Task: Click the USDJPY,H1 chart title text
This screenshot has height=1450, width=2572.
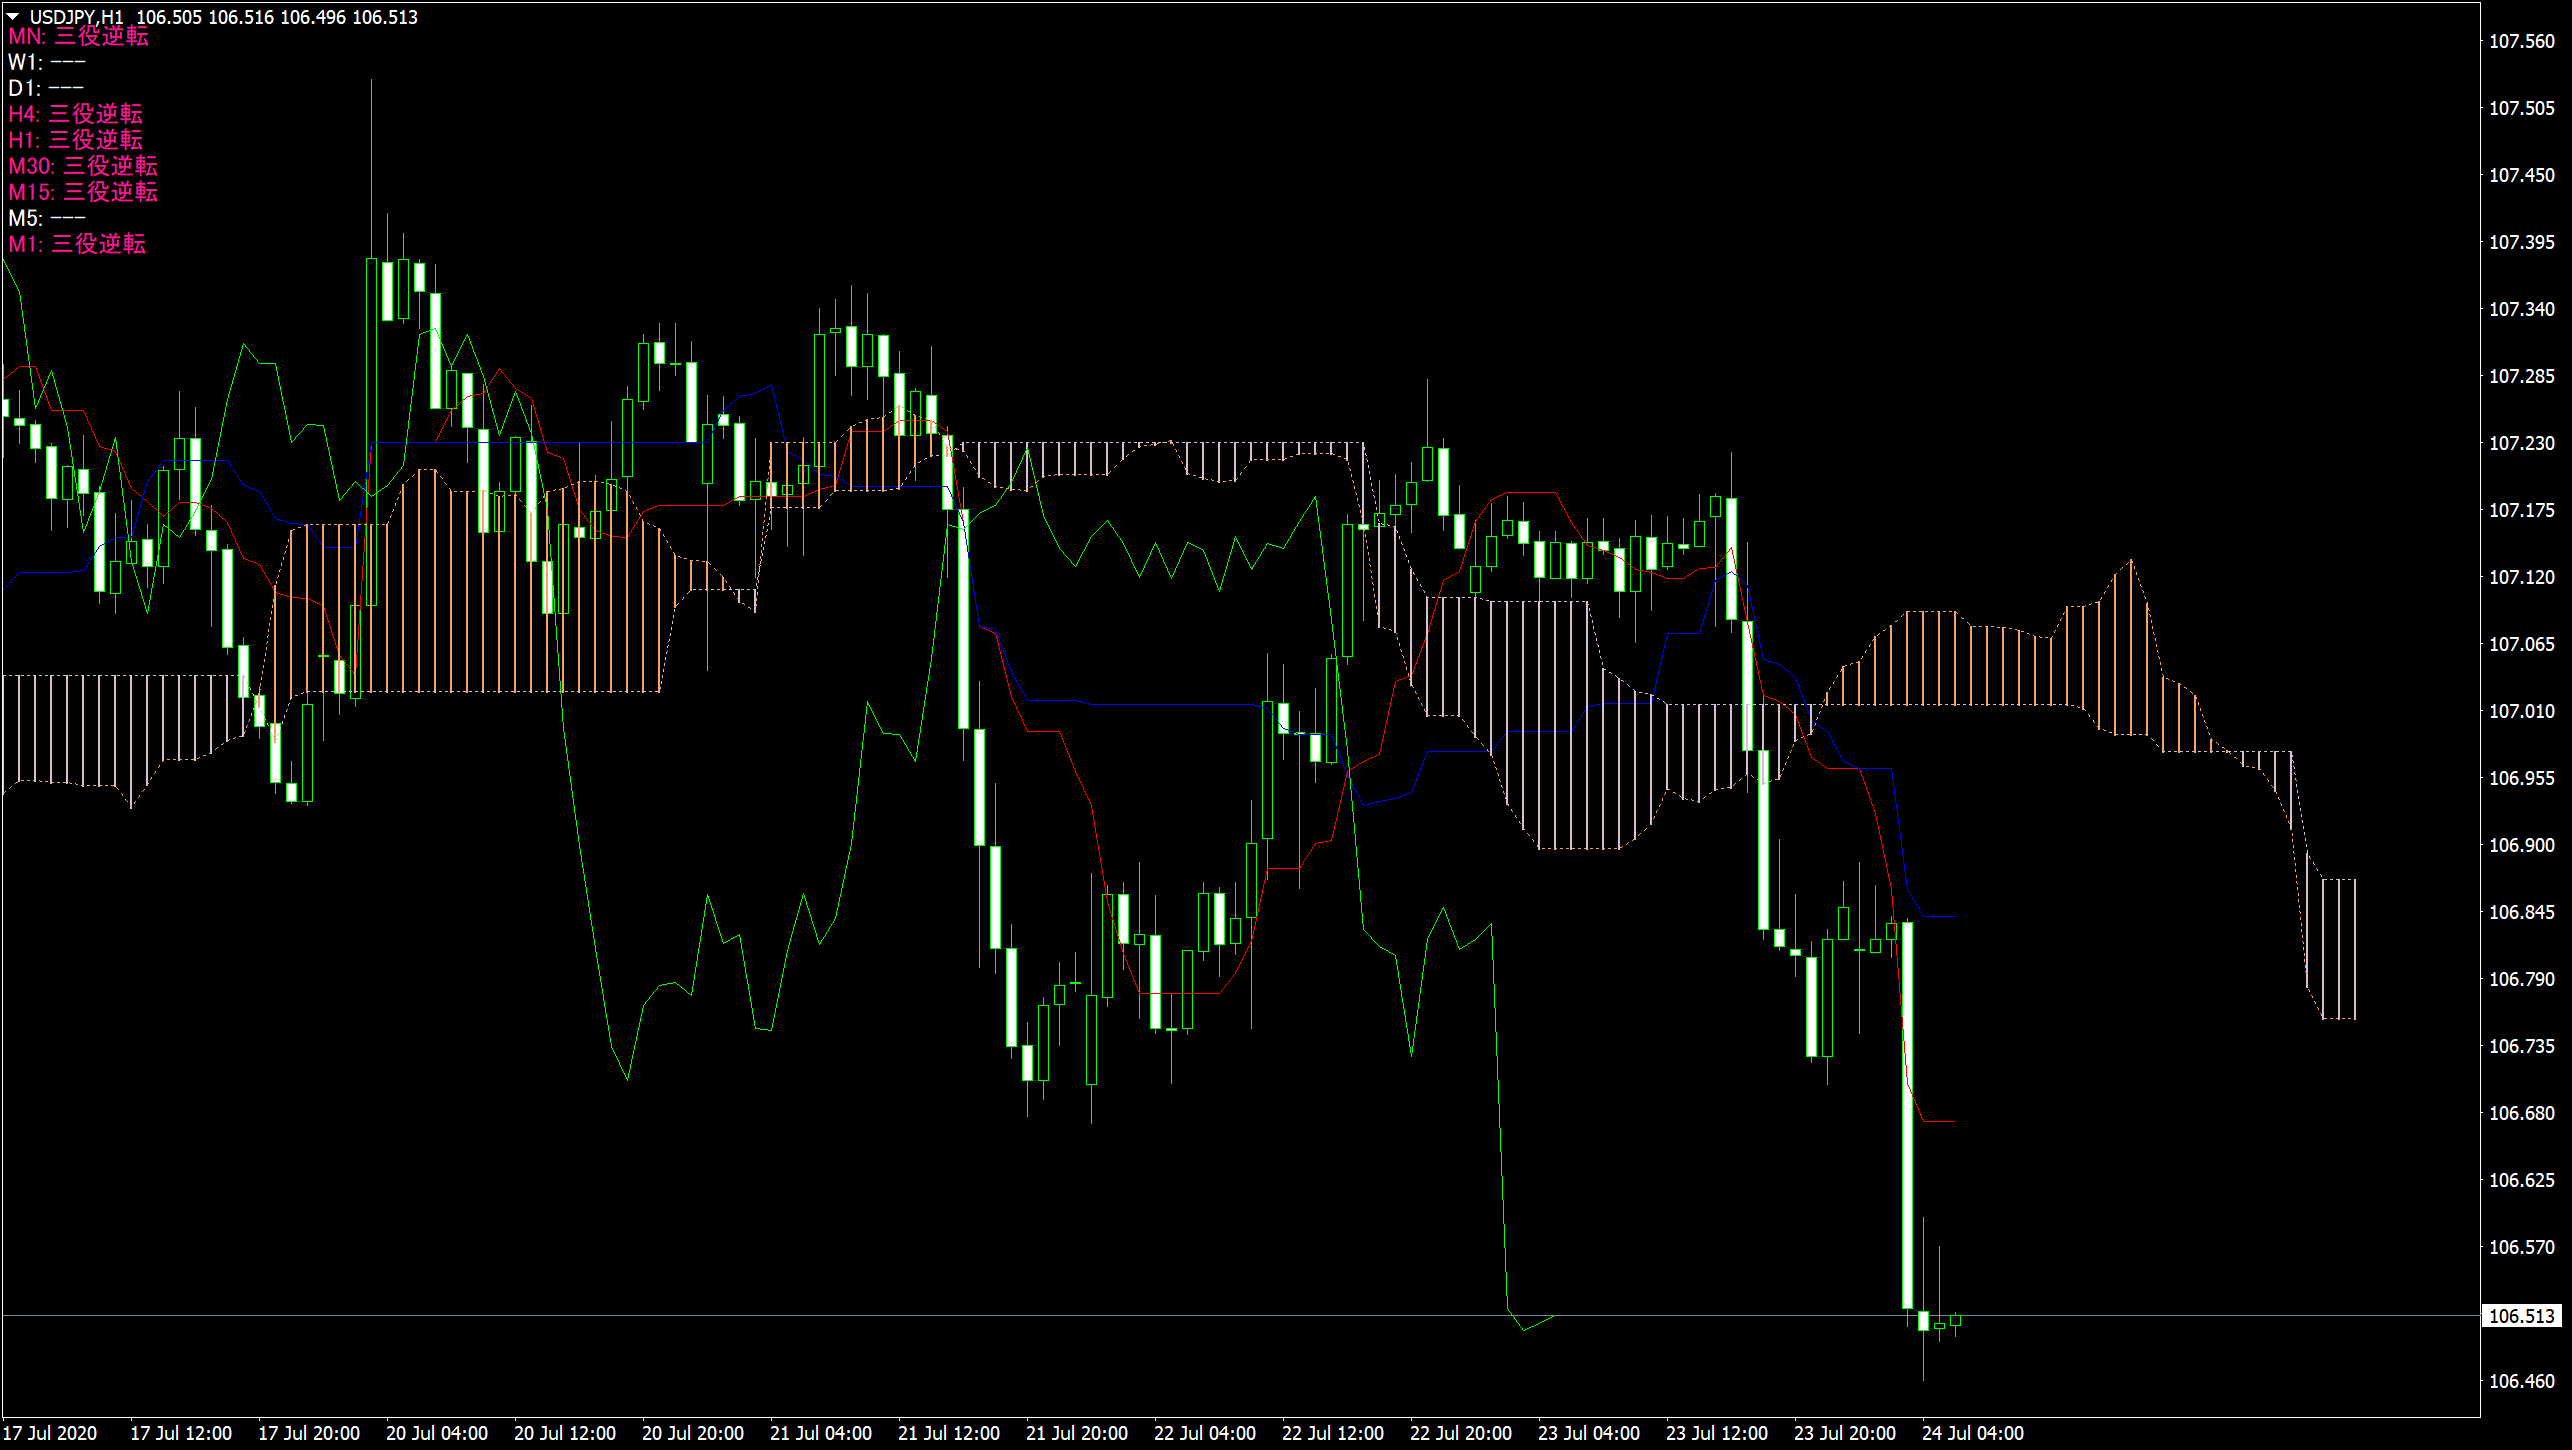Action: [75, 17]
